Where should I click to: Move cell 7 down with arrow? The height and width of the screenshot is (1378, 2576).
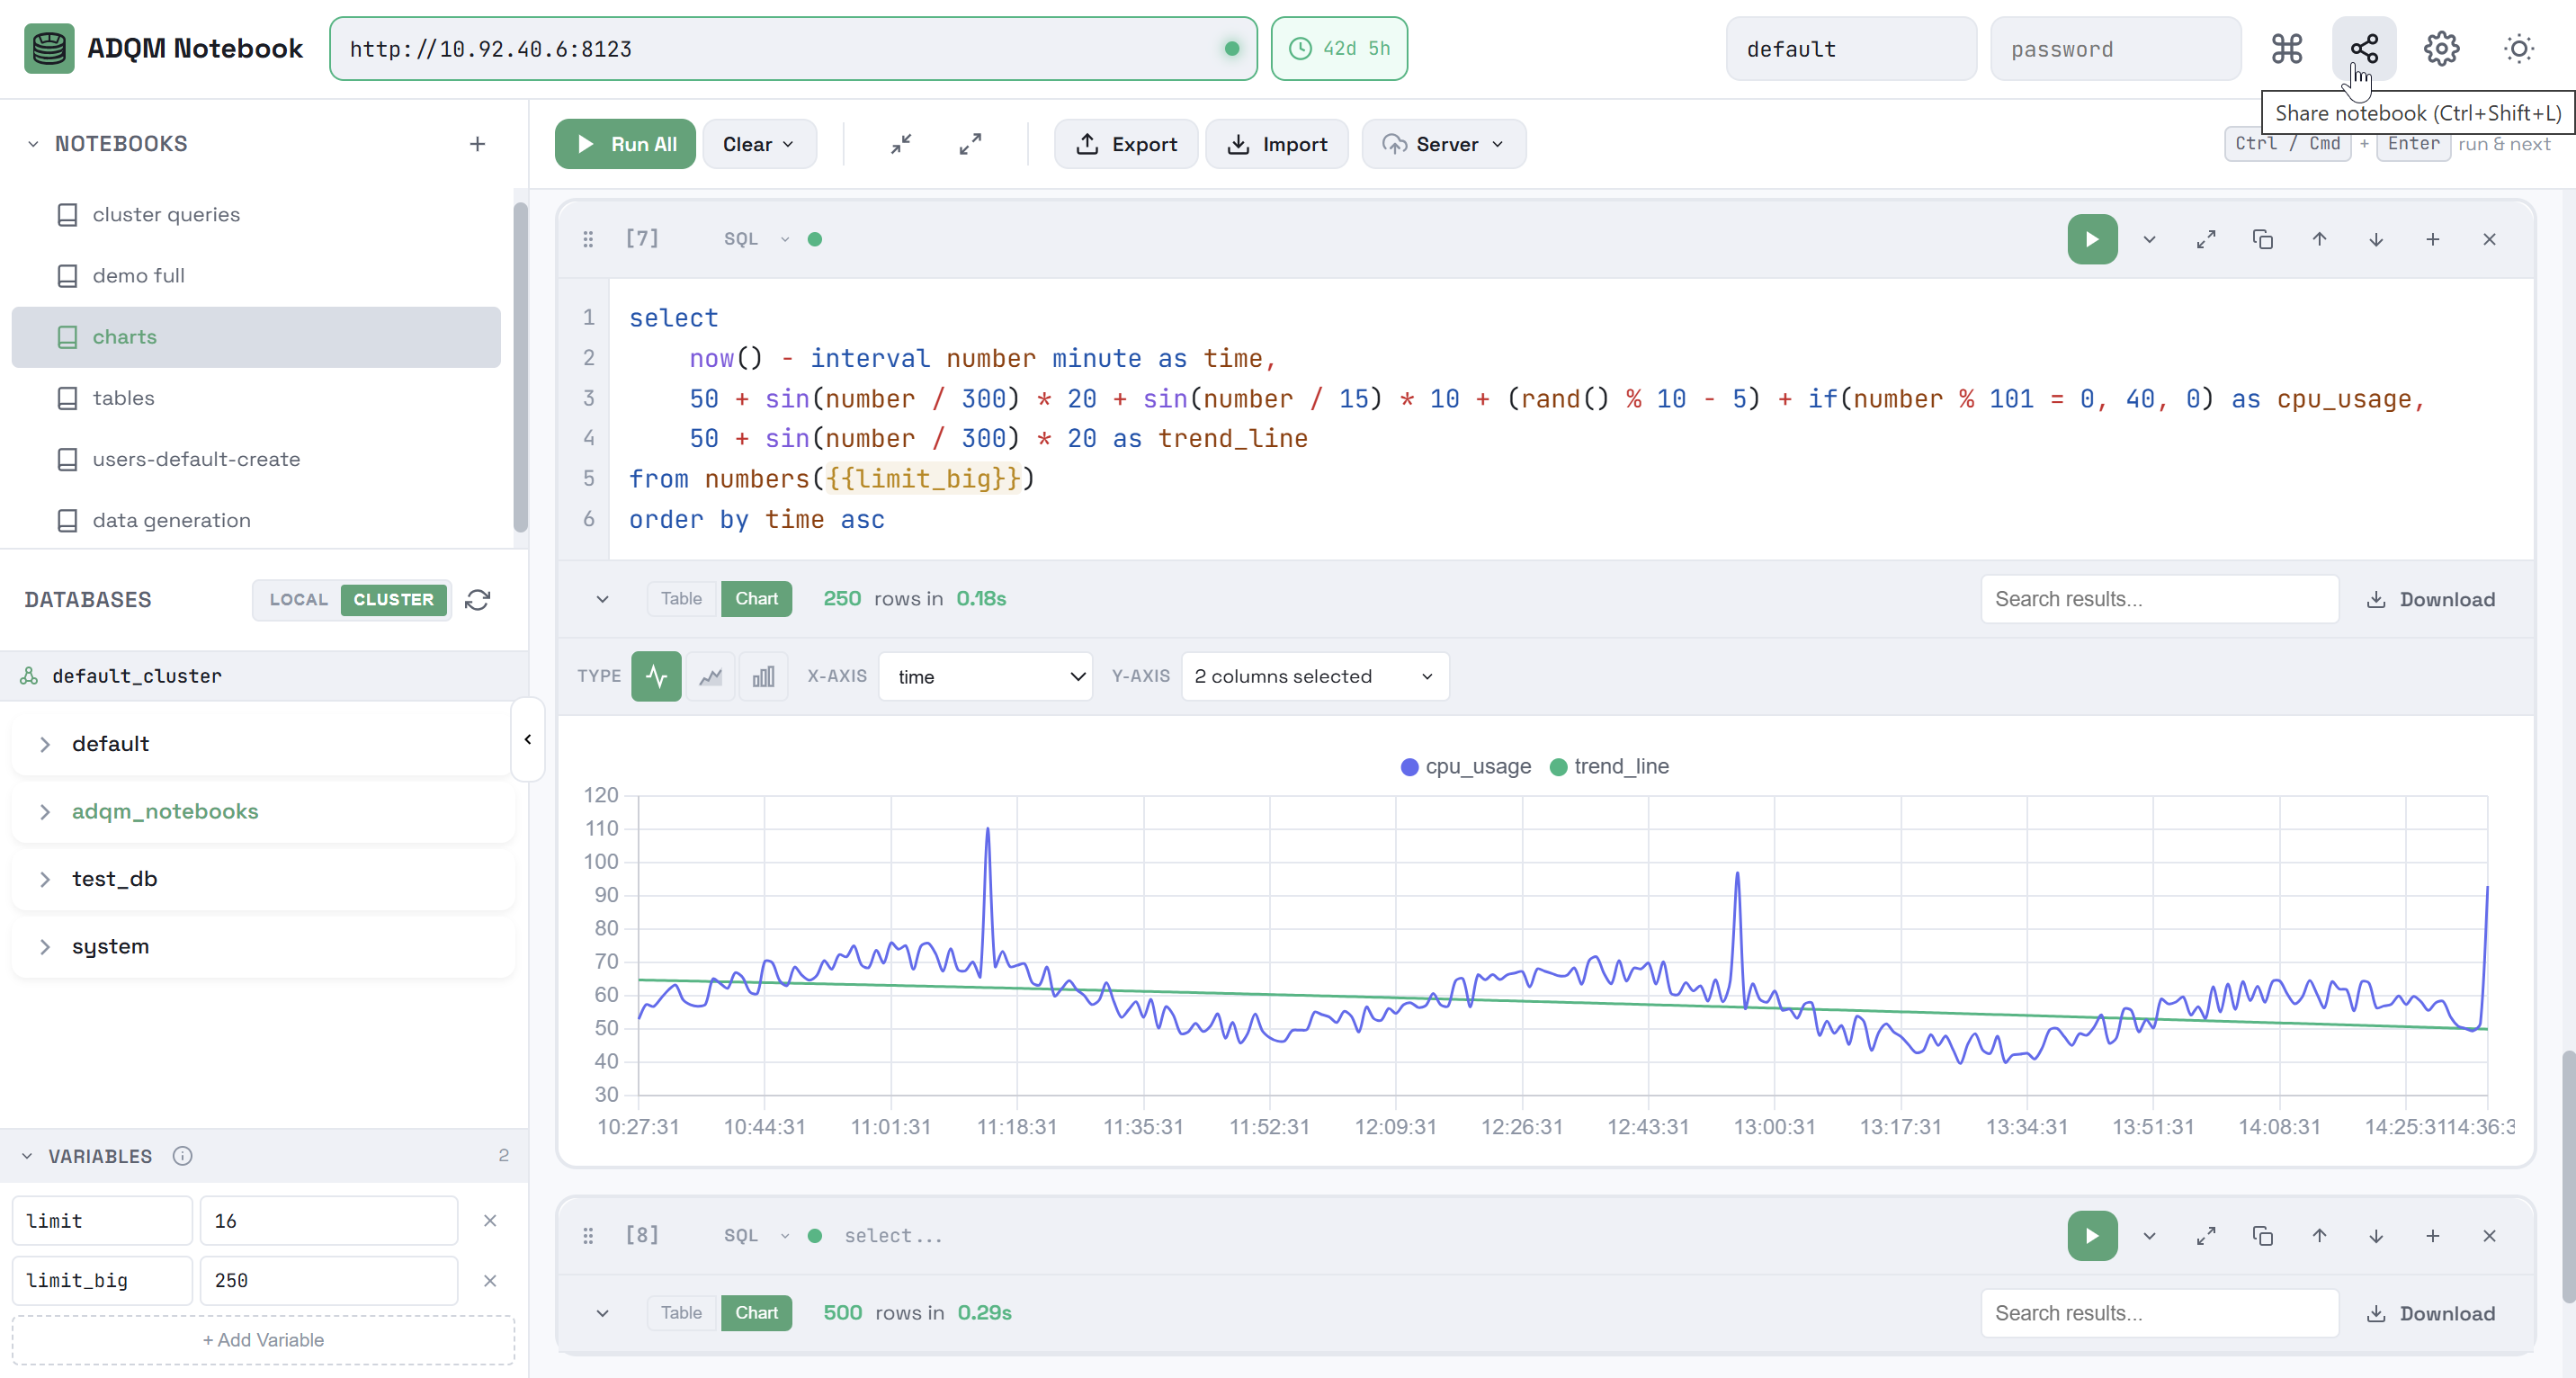(x=2375, y=239)
